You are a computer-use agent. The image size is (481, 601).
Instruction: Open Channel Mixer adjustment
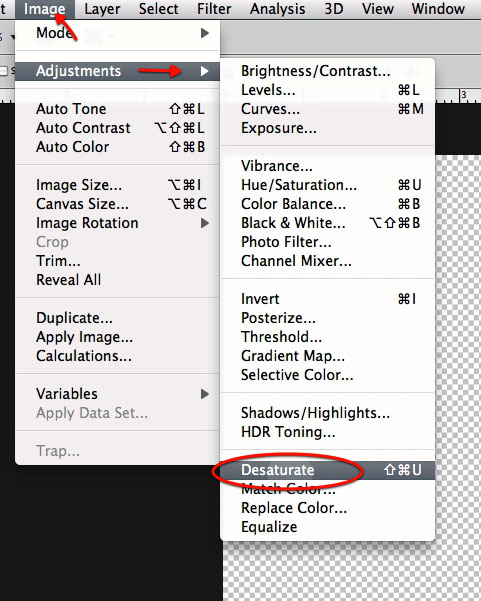[328, 261]
